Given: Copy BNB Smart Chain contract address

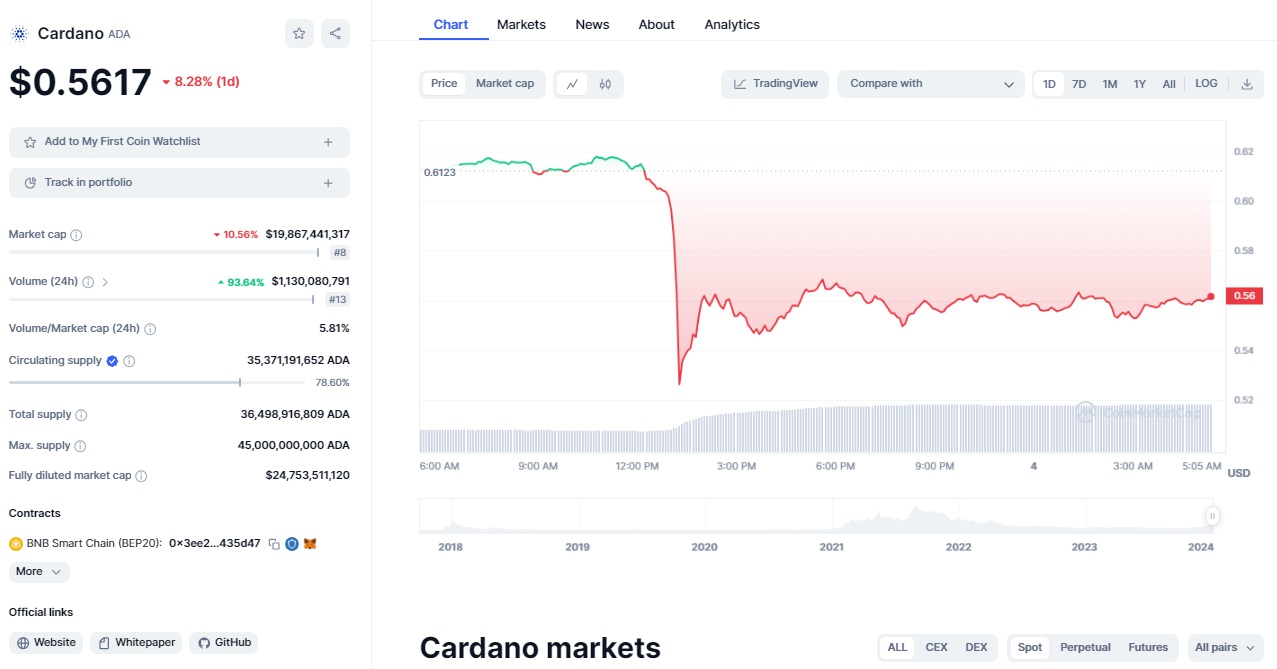Looking at the screenshot, I should click(x=273, y=544).
